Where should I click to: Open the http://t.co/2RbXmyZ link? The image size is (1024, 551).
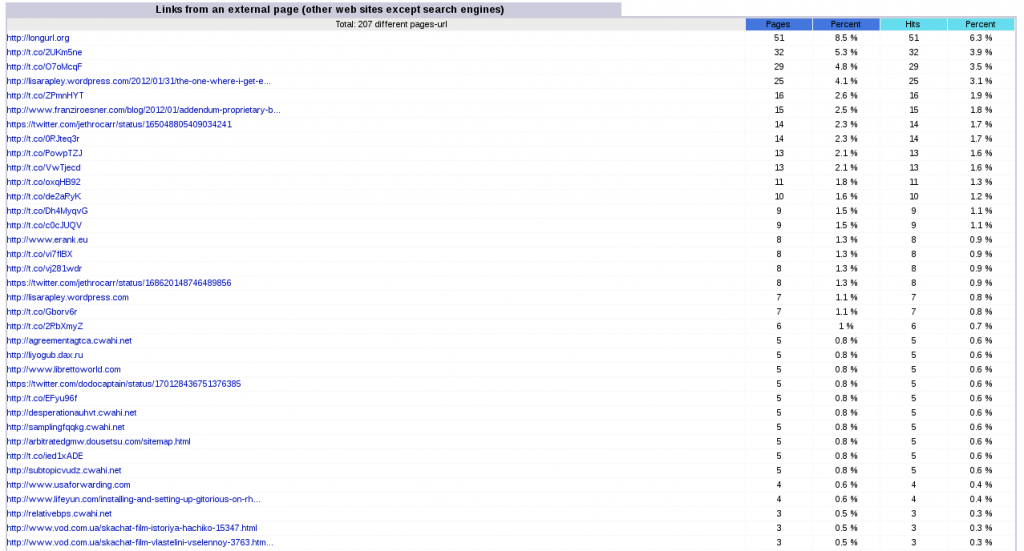tap(45, 326)
